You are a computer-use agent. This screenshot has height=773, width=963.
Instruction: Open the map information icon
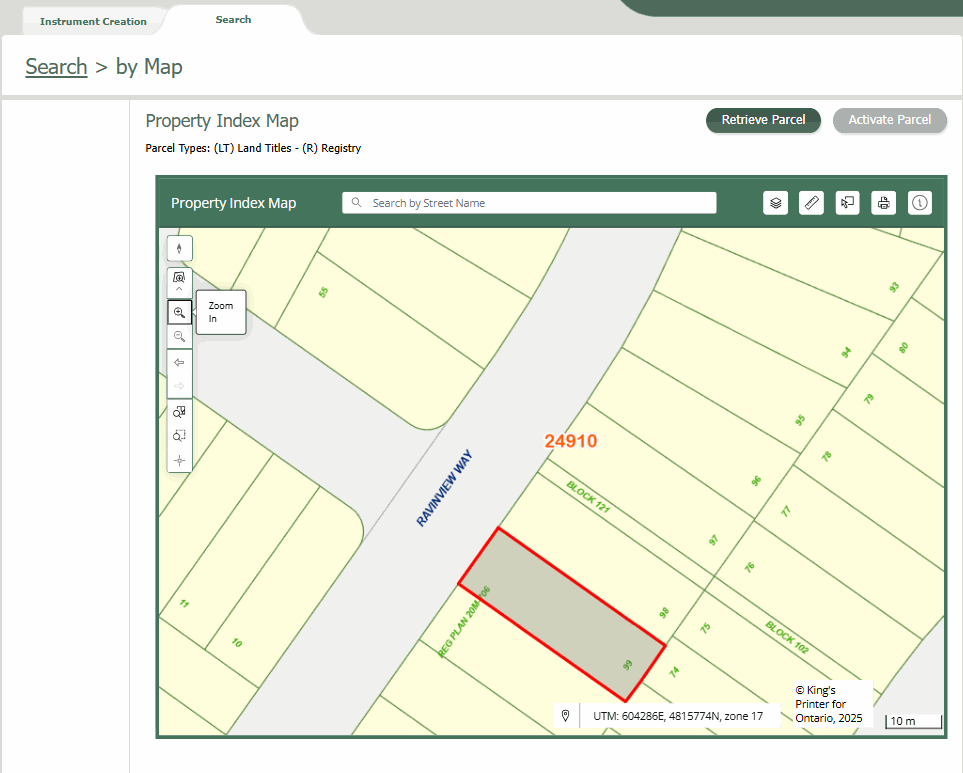pyautogui.click(x=919, y=203)
